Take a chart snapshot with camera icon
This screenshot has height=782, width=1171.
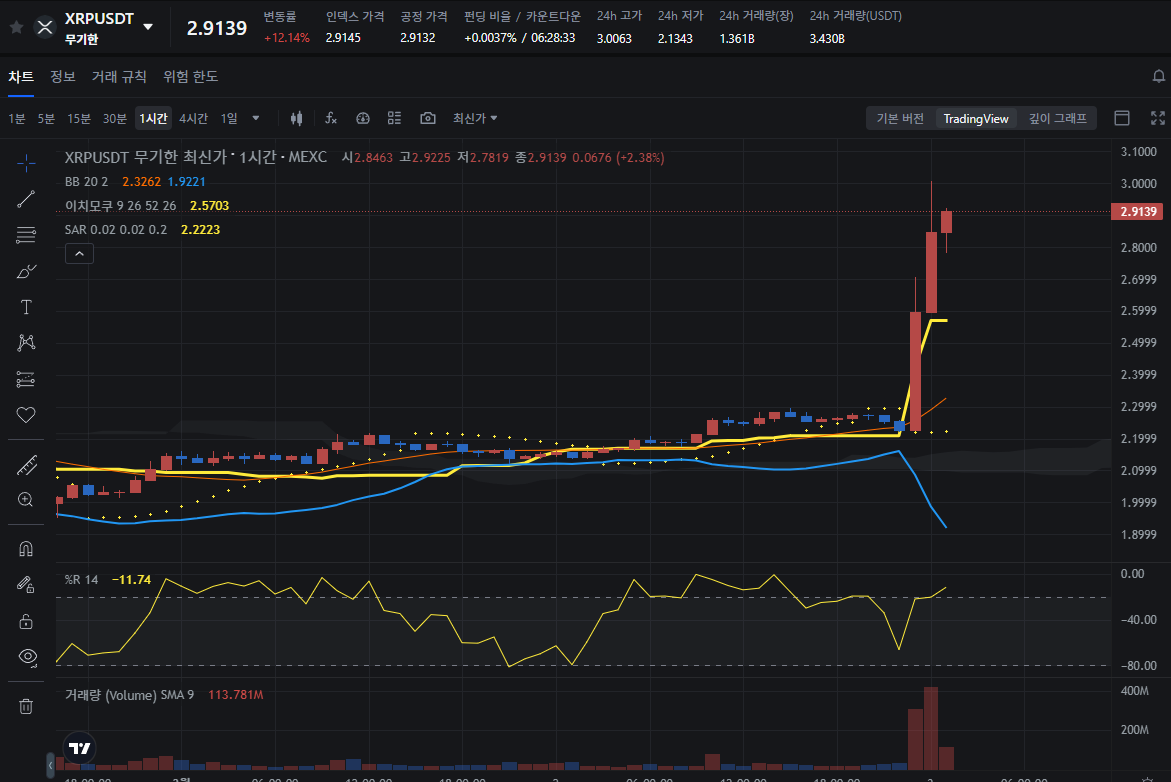[428, 118]
